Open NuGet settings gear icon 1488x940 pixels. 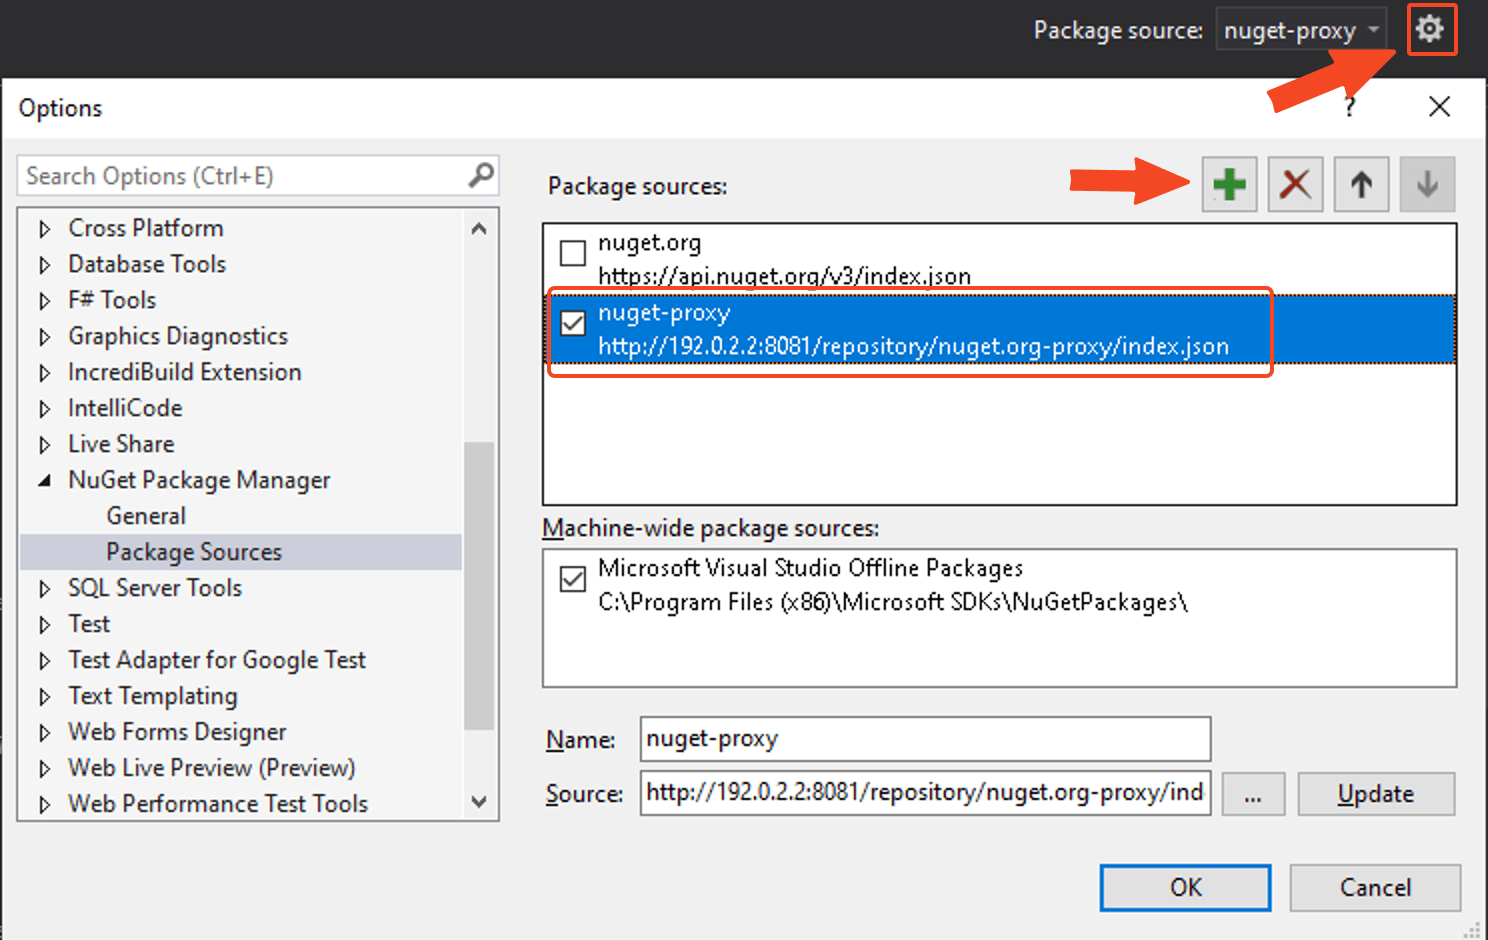1430,29
